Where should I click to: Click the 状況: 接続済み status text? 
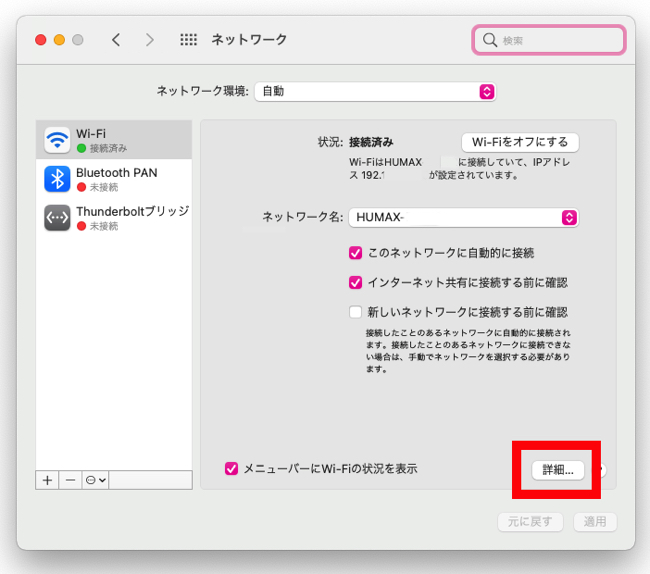(355, 142)
